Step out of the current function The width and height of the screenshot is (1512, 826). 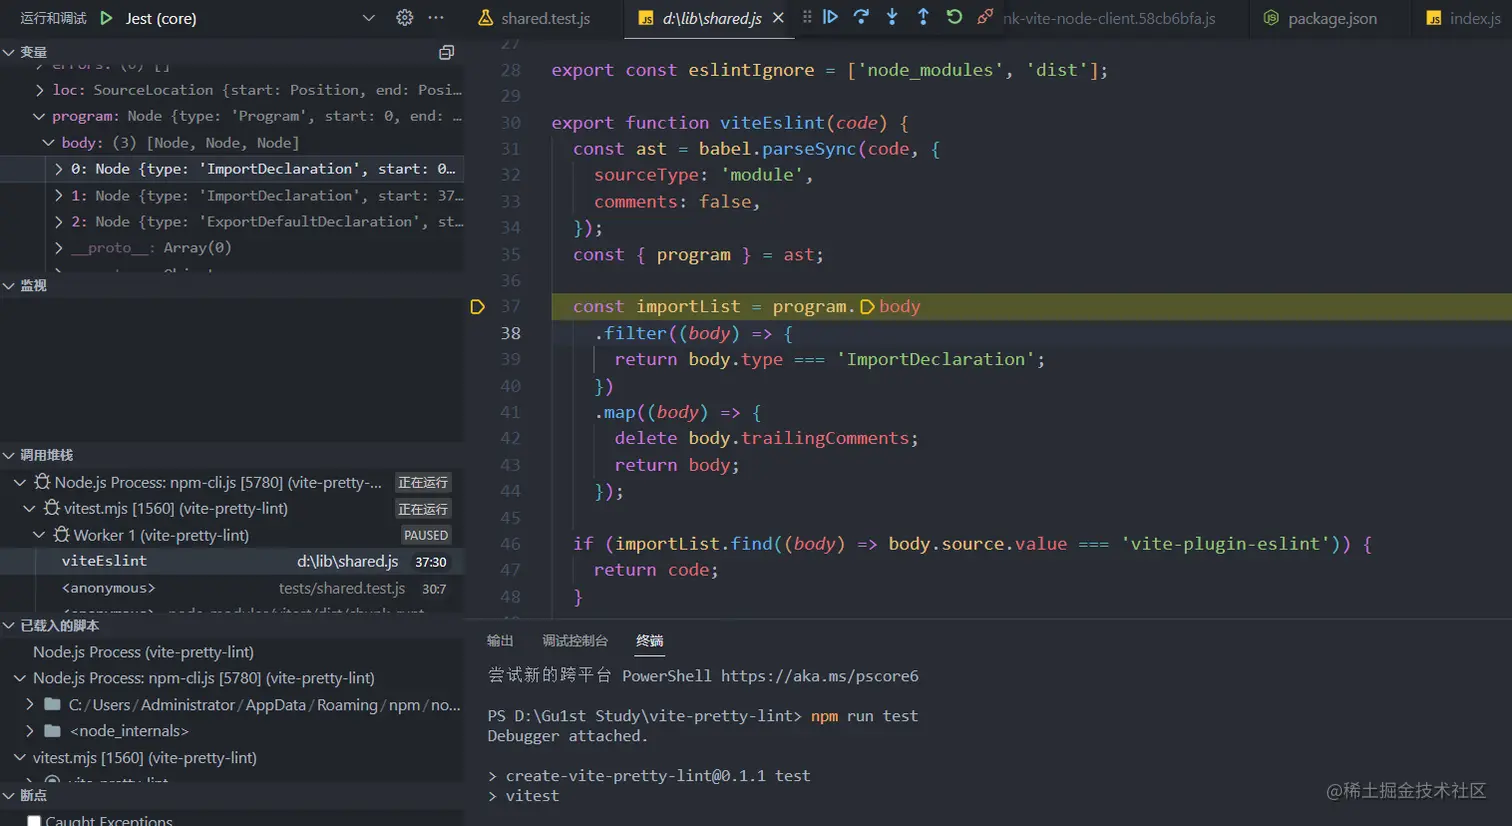[x=923, y=17]
